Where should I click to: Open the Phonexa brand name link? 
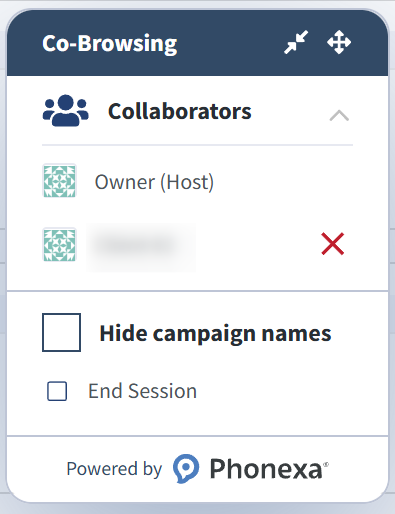(x=266, y=469)
